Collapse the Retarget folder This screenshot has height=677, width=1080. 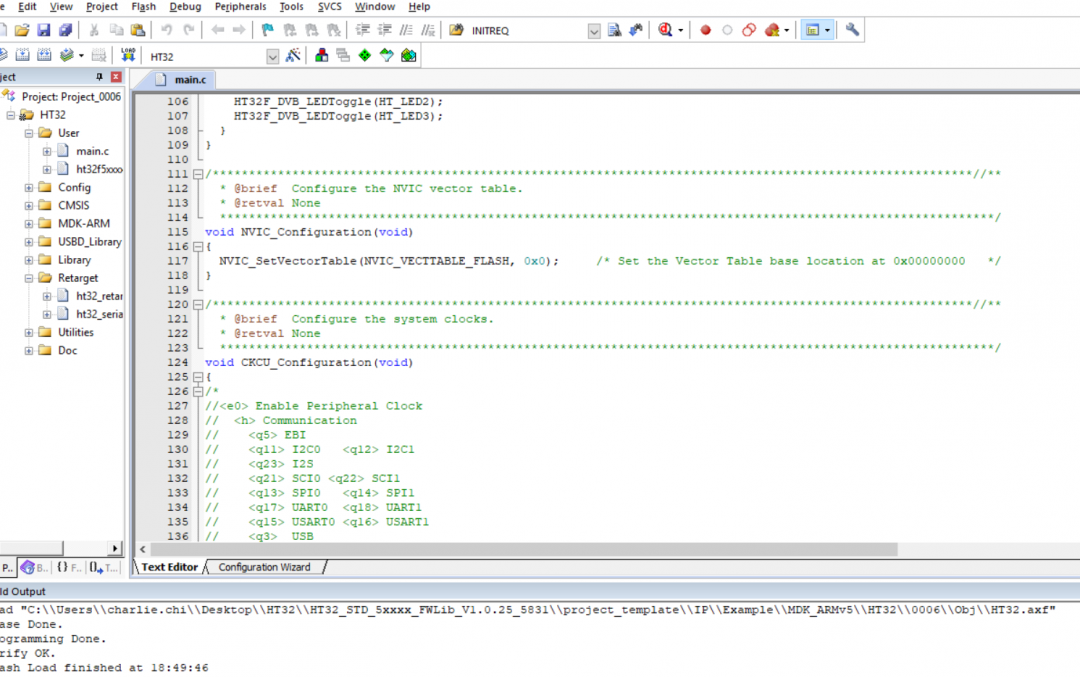click(x=29, y=278)
